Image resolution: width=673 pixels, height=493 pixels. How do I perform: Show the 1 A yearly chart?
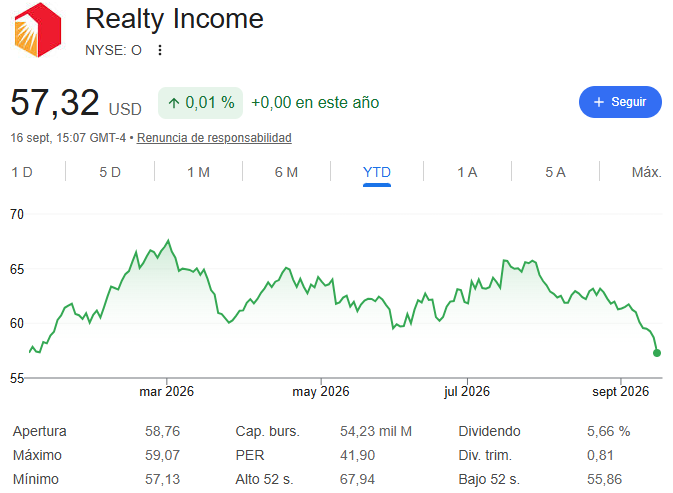tap(467, 172)
